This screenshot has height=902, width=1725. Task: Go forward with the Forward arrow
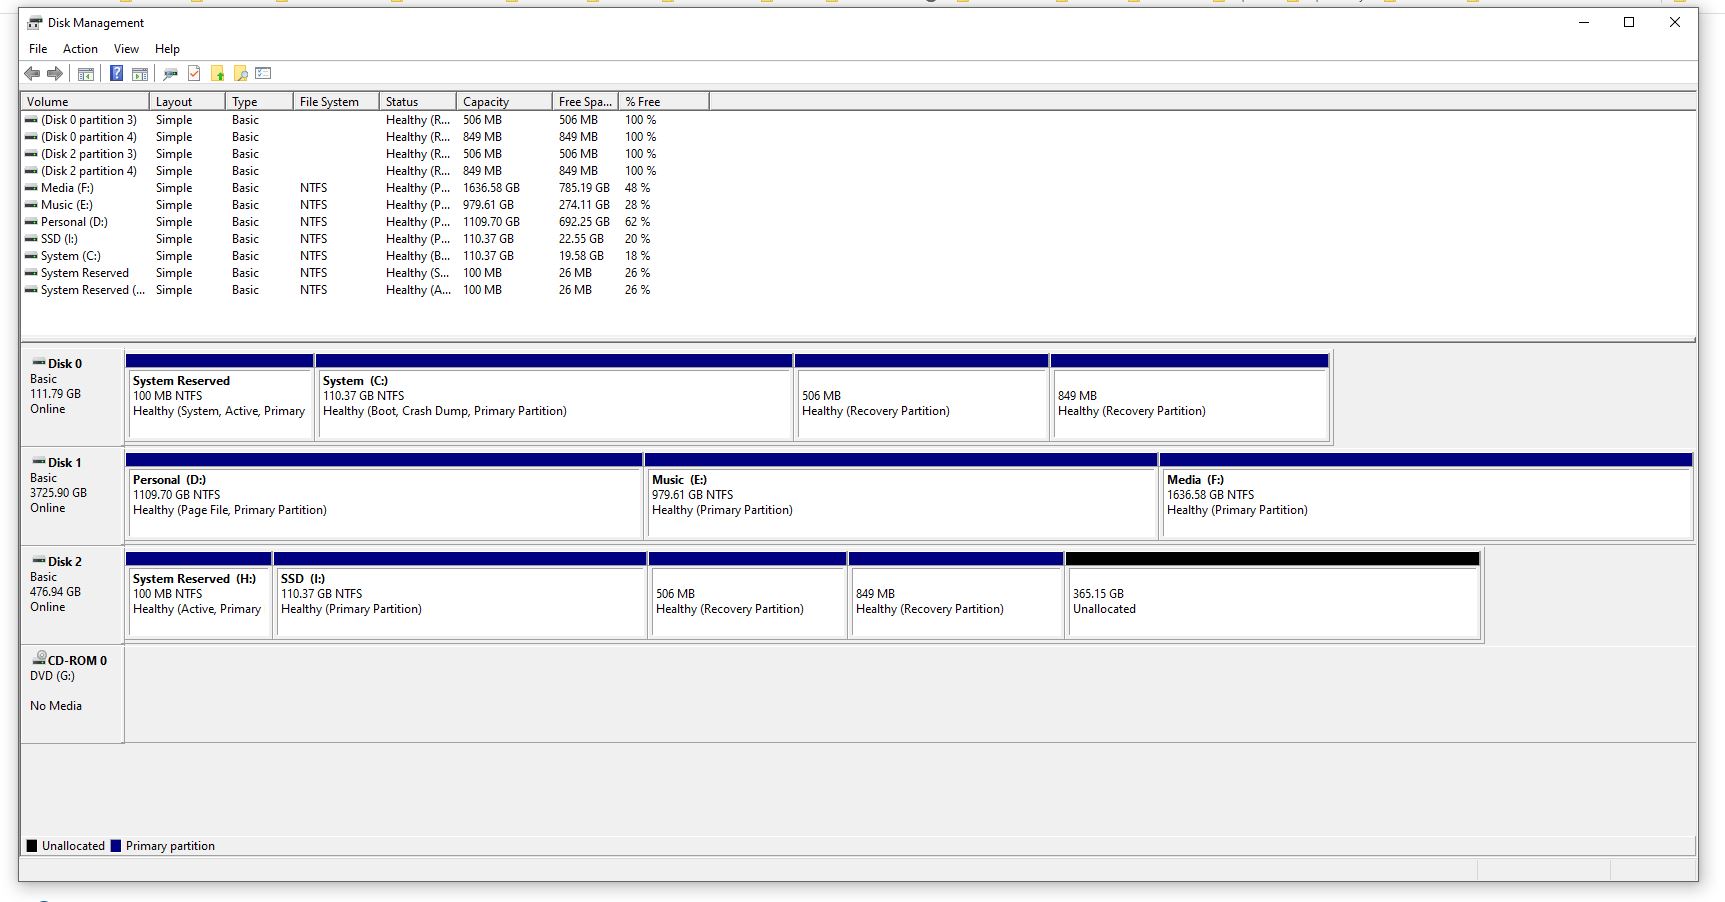(x=55, y=73)
